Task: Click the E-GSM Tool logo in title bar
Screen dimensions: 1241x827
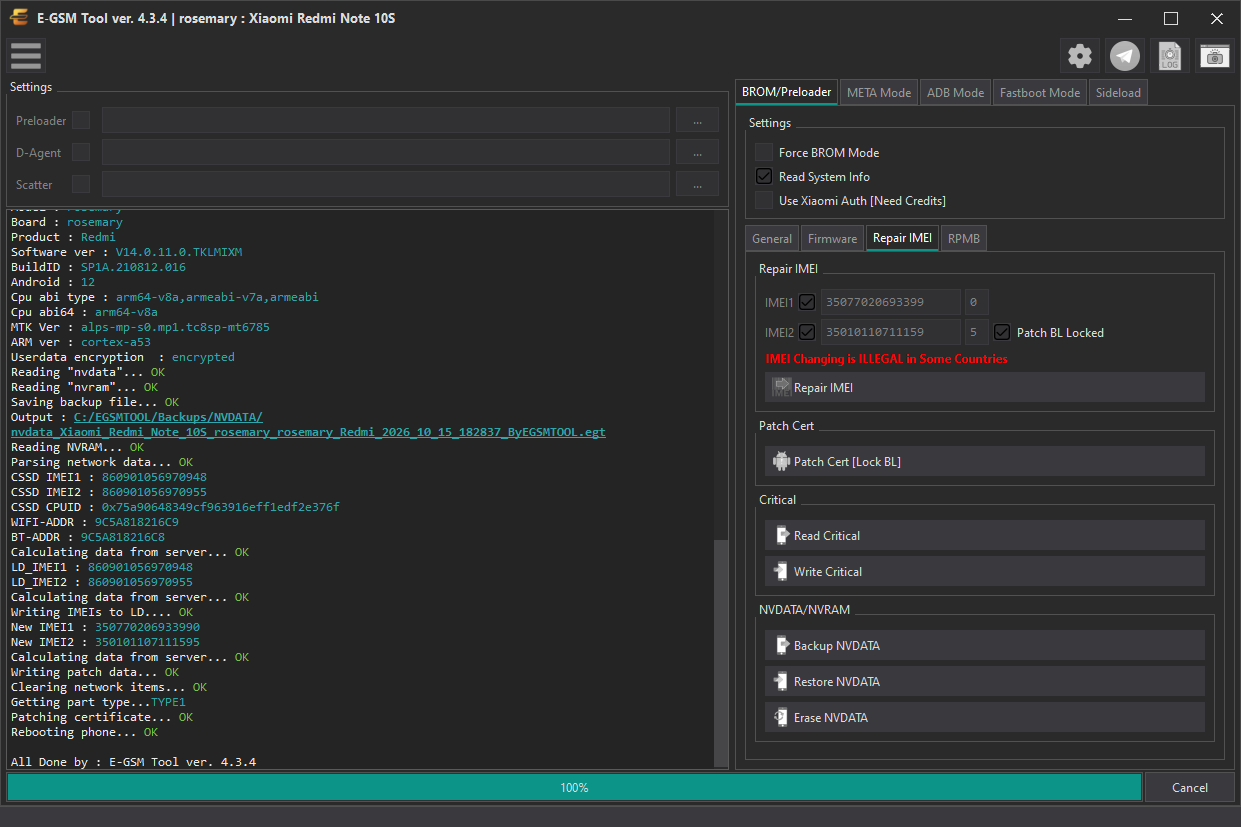Action: [18, 18]
